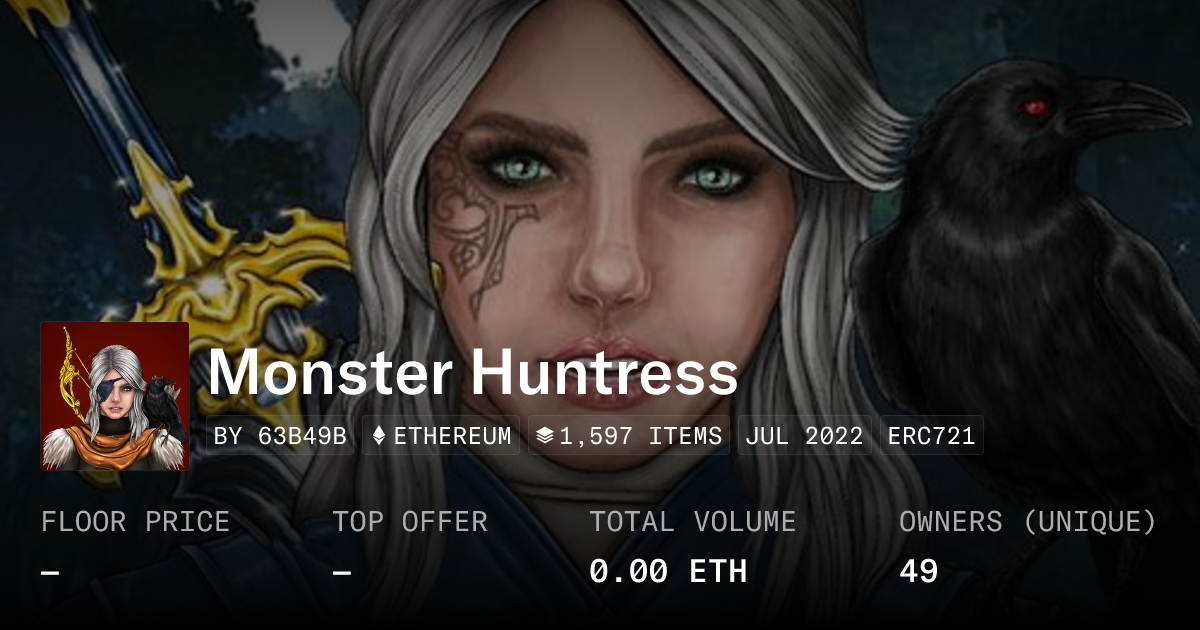Screen dimensions: 1200x630
Task: Click the OWNERS (UNIQUE) label
Action: 1028,522
